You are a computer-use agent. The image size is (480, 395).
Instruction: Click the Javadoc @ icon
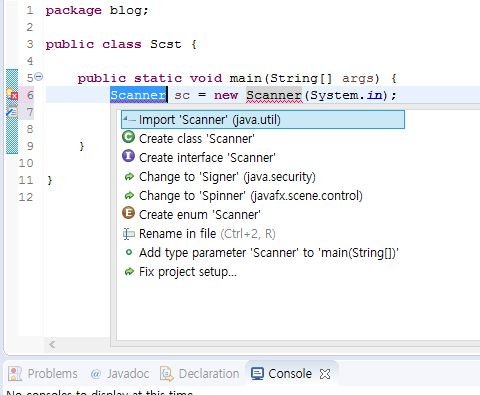96,374
